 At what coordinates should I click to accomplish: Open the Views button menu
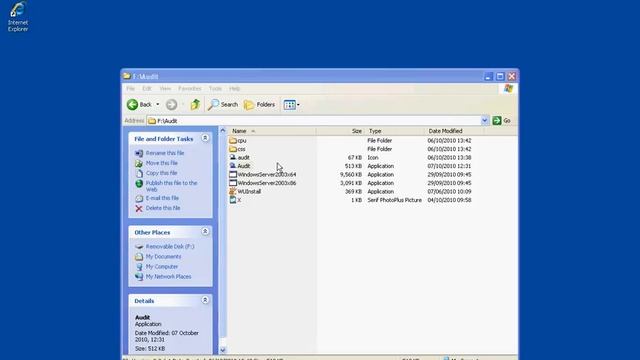[291, 104]
